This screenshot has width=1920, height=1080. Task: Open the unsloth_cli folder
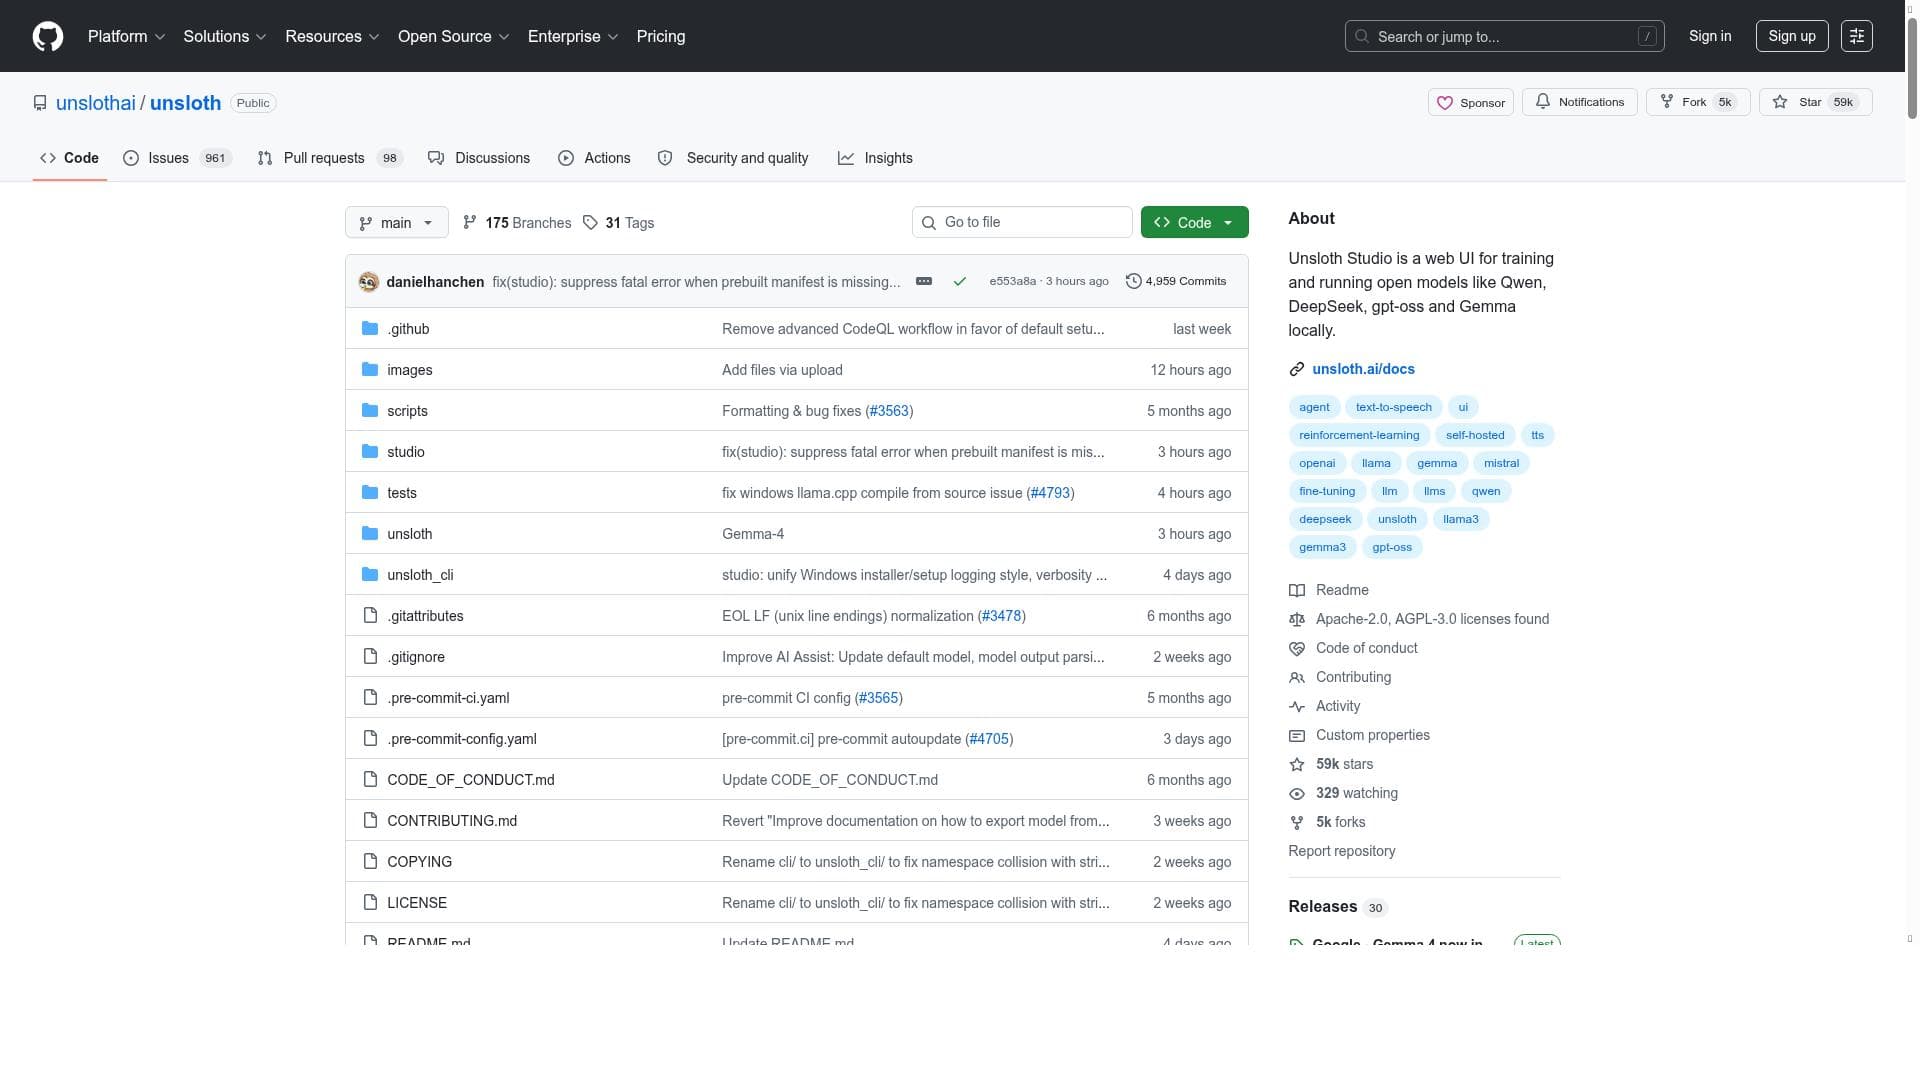click(x=420, y=575)
